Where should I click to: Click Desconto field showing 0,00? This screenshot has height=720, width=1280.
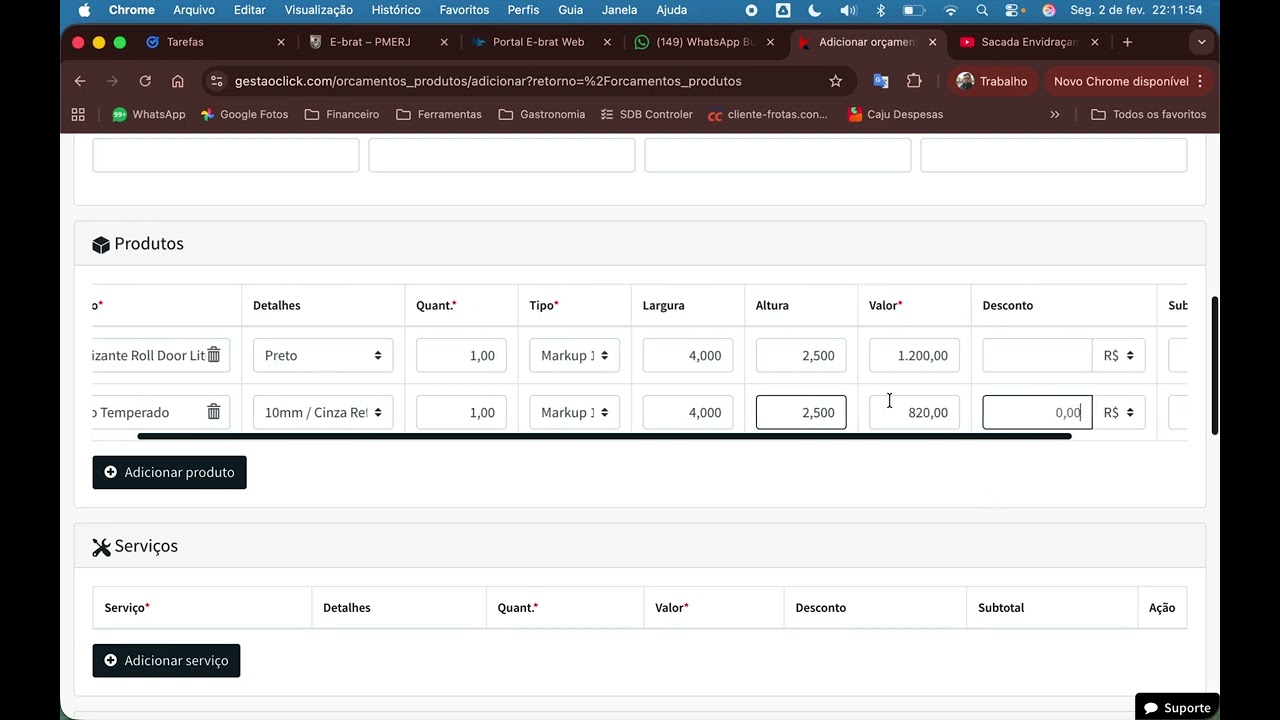click(1037, 412)
